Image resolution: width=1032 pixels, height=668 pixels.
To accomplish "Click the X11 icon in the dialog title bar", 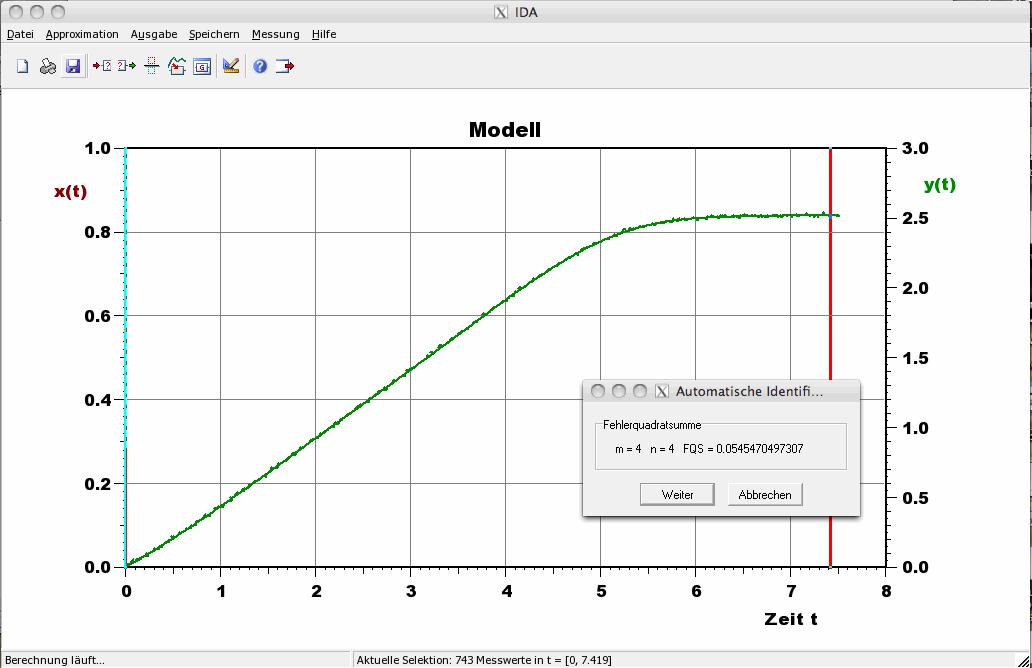I will point(661,392).
